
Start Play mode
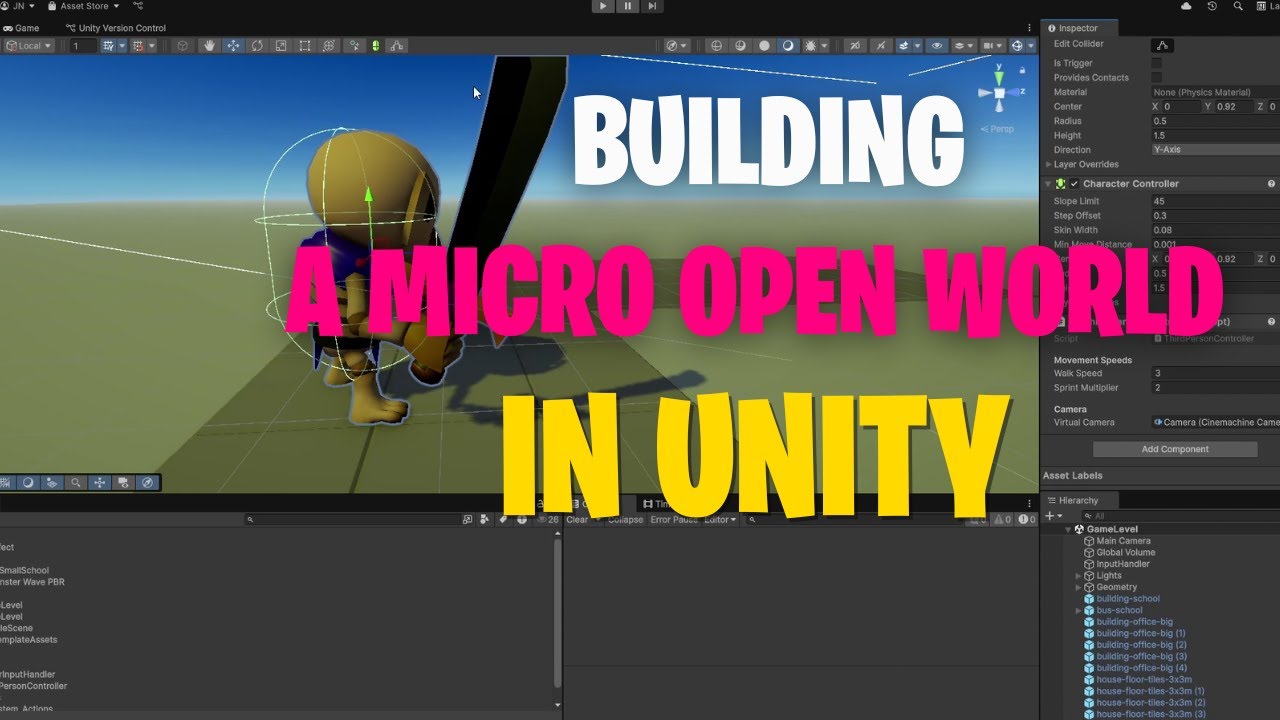[x=602, y=6]
